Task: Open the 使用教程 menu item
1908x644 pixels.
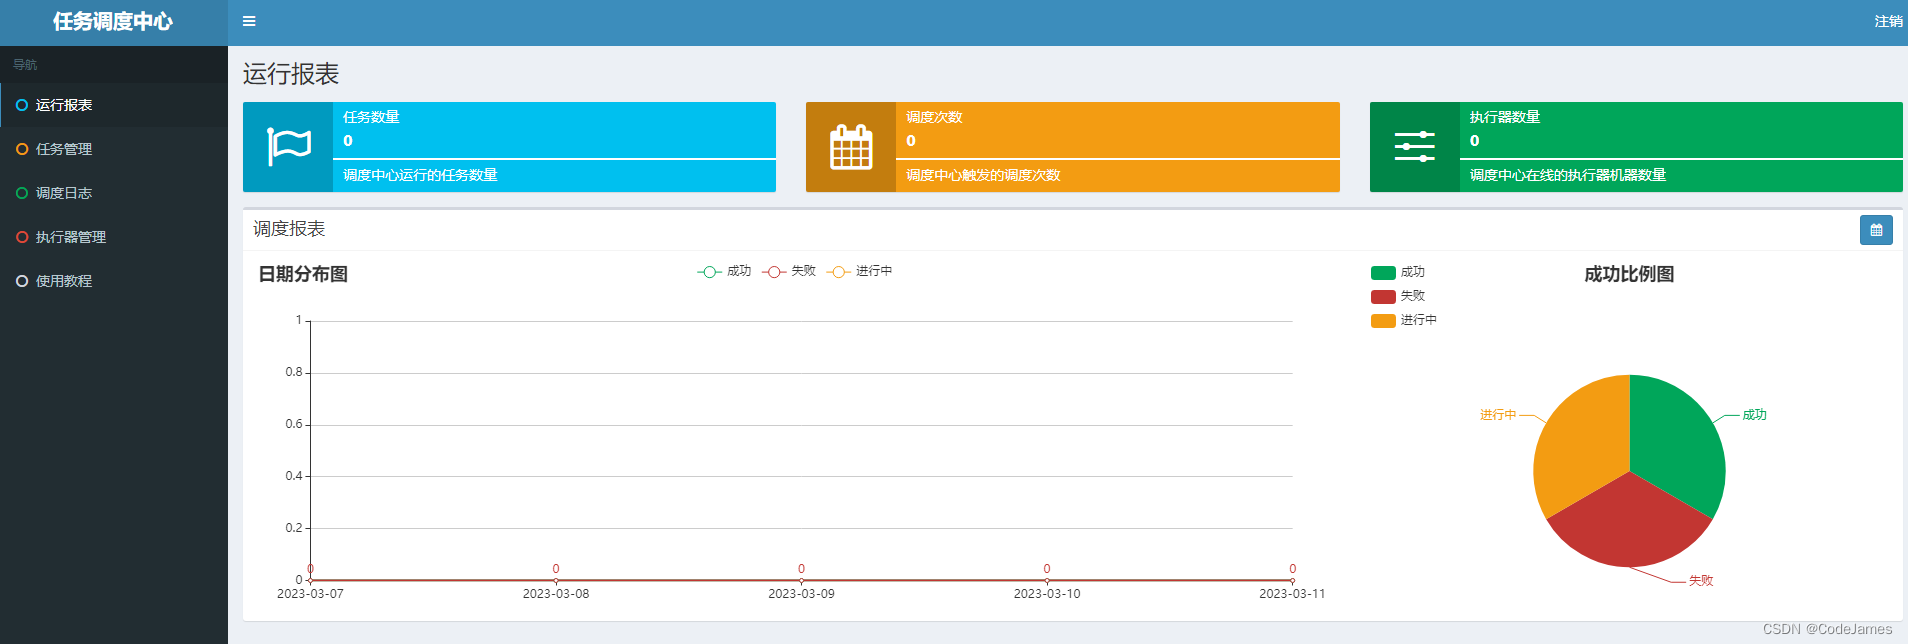Action: [x=114, y=281]
